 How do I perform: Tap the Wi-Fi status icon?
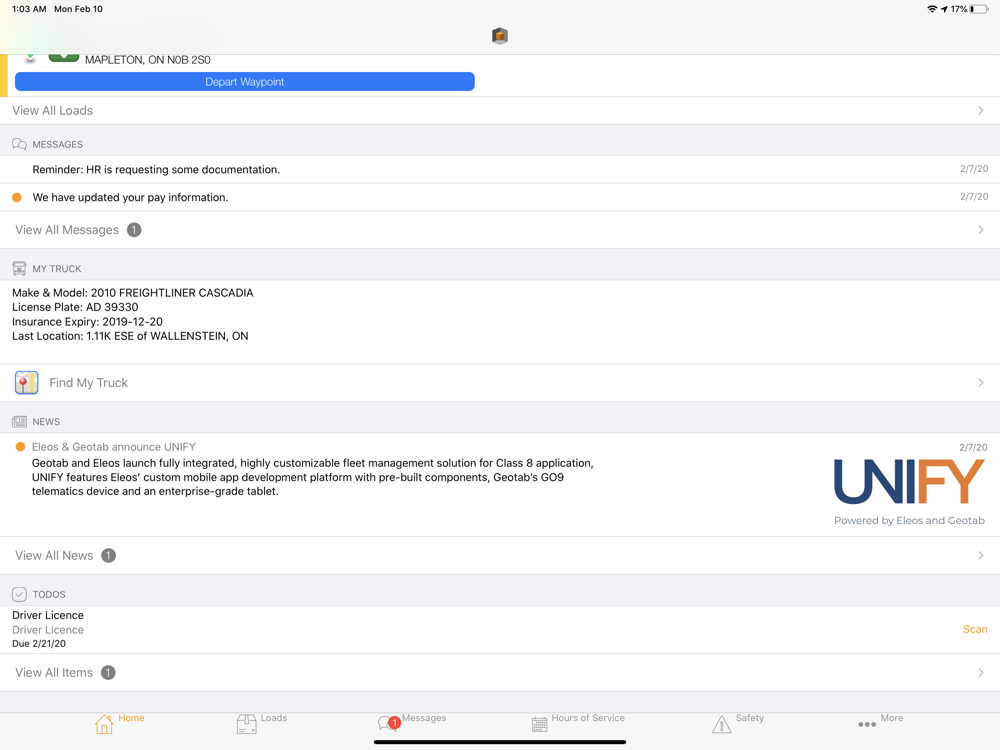[x=932, y=9]
